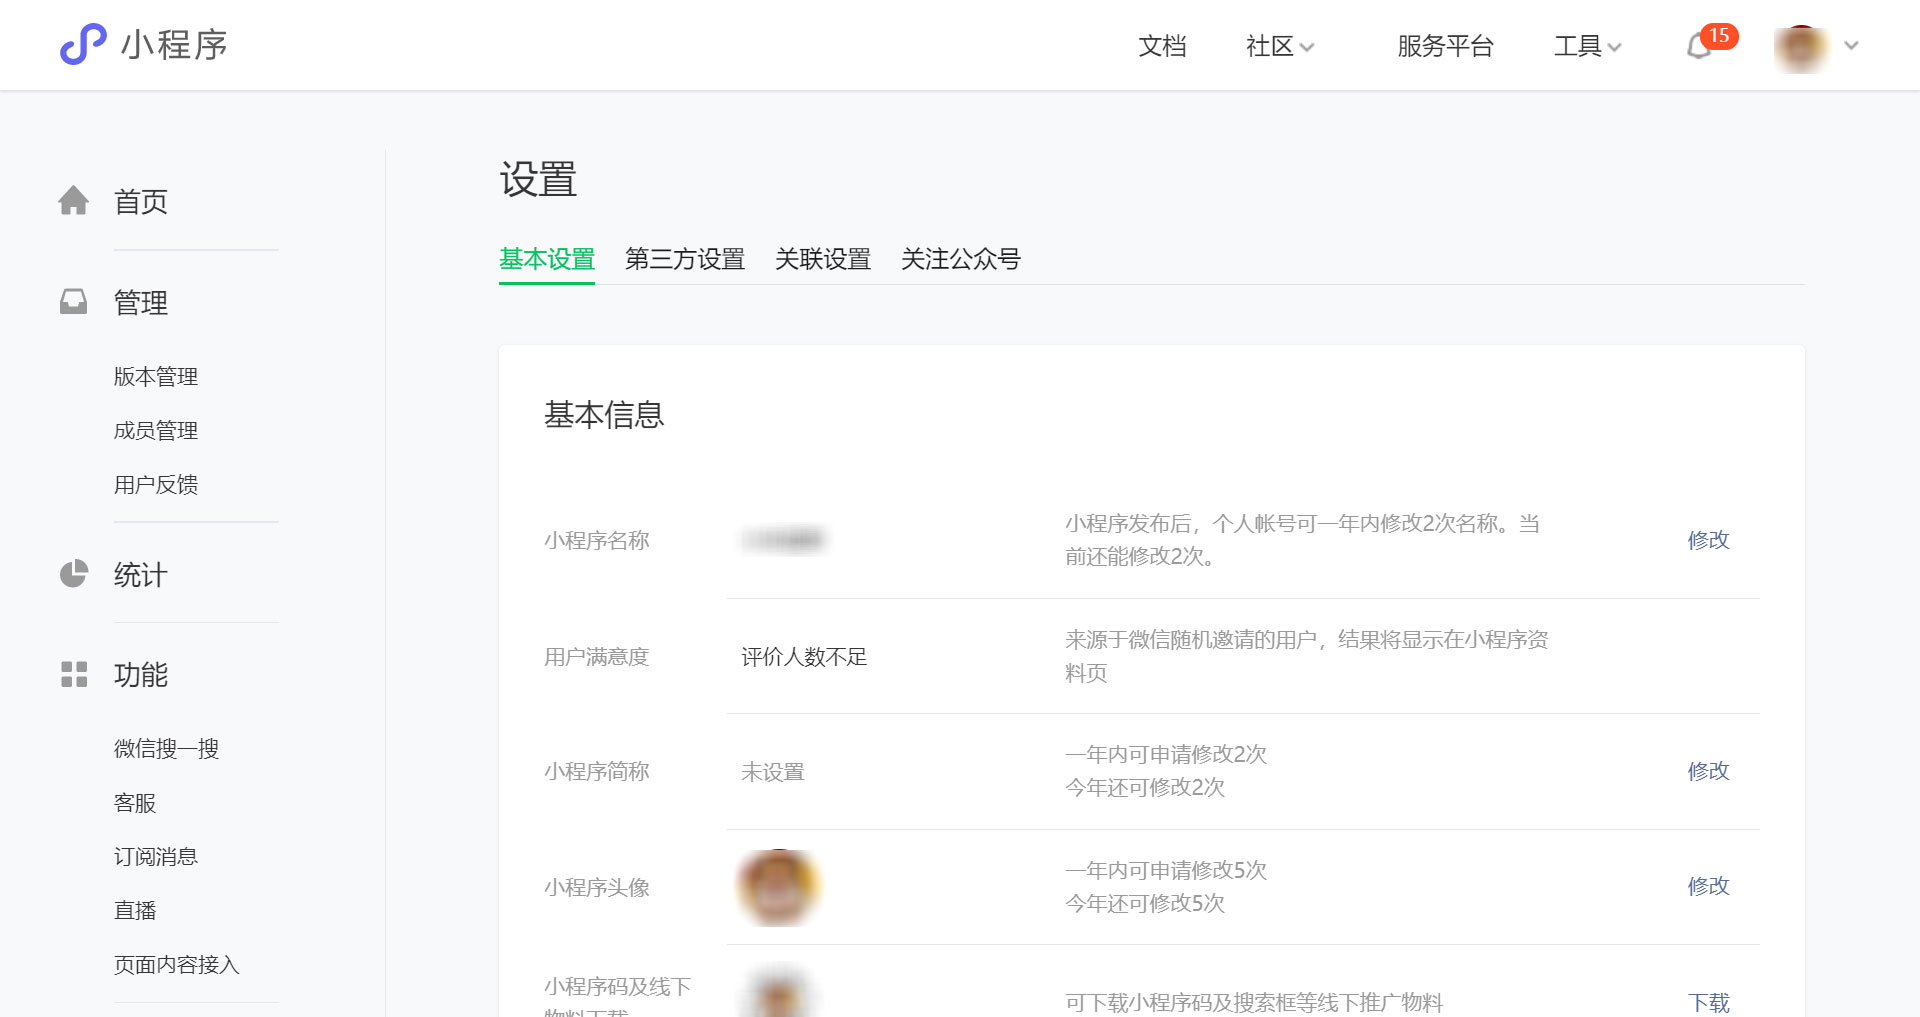This screenshot has height=1017, width=1920.
Task: Click 修改 next to 小程序名称
Action: tap(1708, 540)
